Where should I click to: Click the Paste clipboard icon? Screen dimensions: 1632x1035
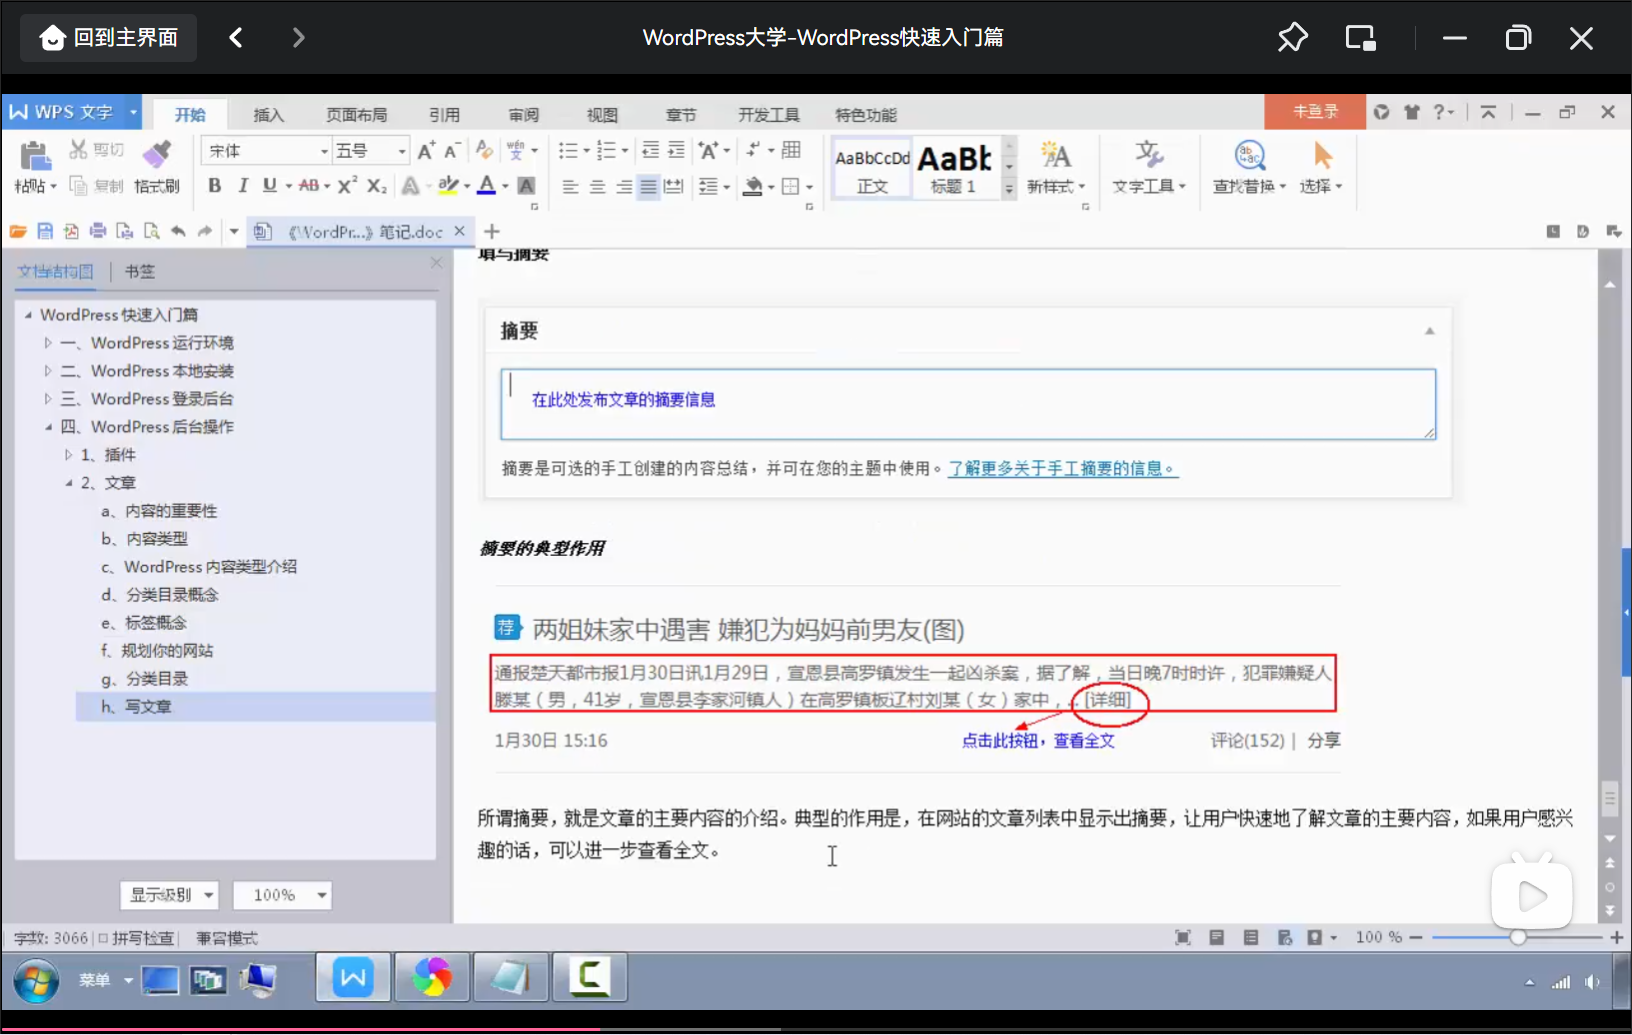coord(35,157)
